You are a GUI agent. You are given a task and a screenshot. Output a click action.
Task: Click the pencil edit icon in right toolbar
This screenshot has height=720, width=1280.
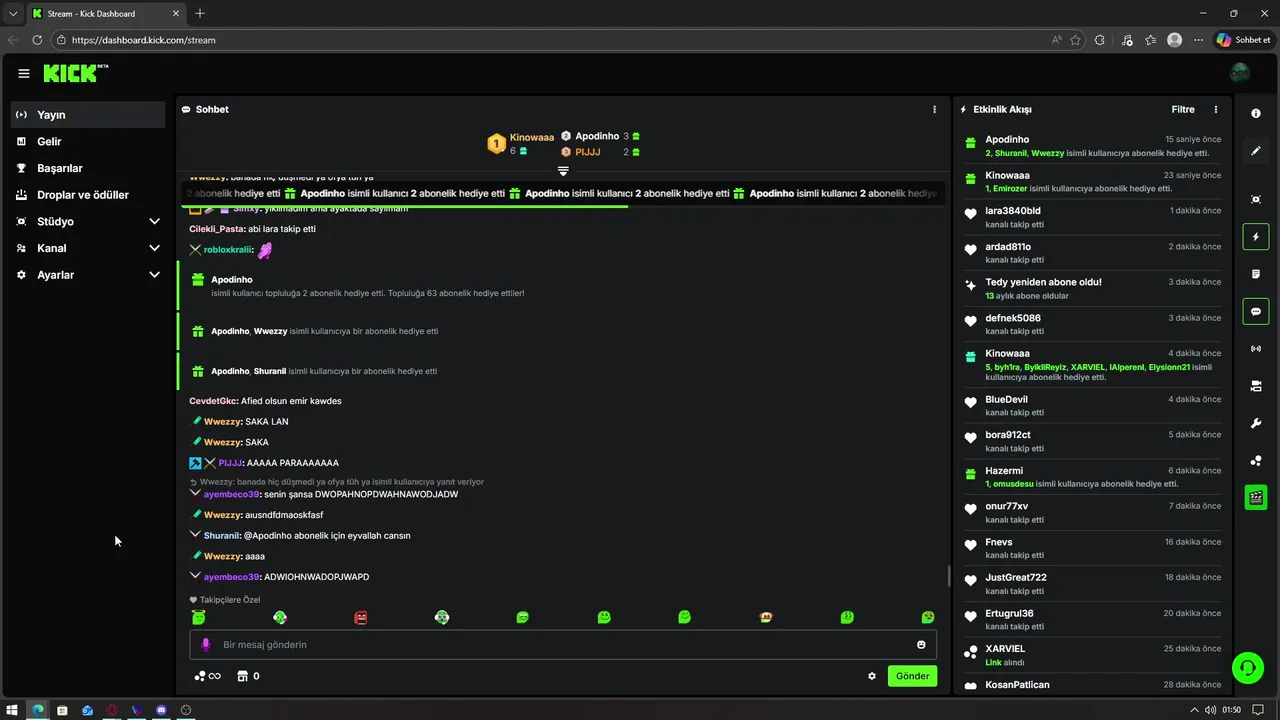pyautogui.click(x=1256, y=151)
